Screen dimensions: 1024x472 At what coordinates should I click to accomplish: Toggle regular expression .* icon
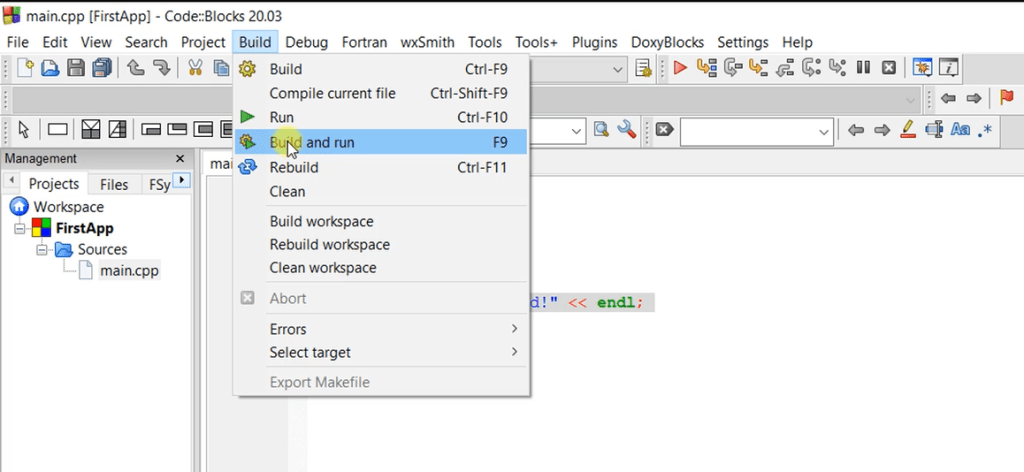pyautogui.click(x=985, y=130)
